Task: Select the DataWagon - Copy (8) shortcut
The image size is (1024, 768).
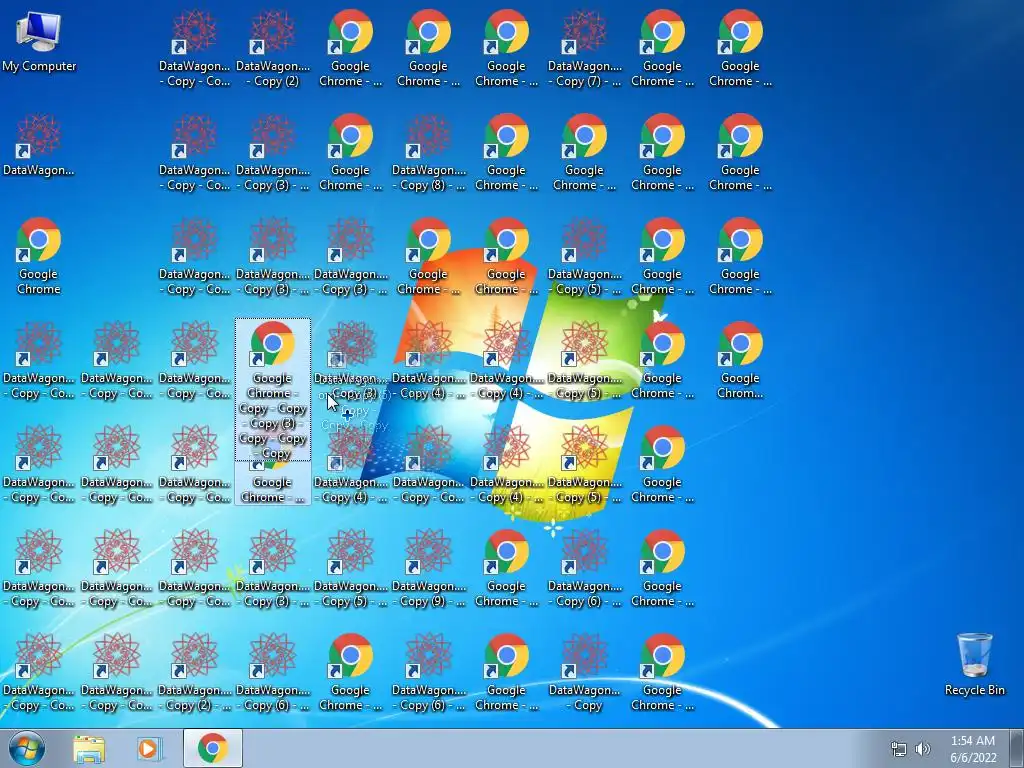Action: click(428, 152)
